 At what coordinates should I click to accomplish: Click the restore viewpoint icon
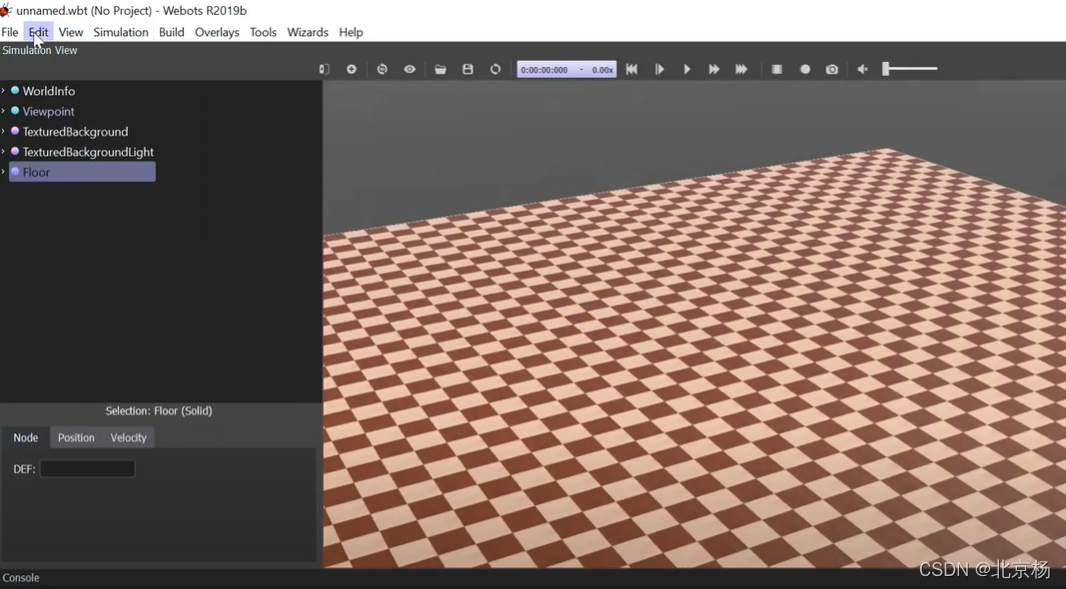click(382, 69)
